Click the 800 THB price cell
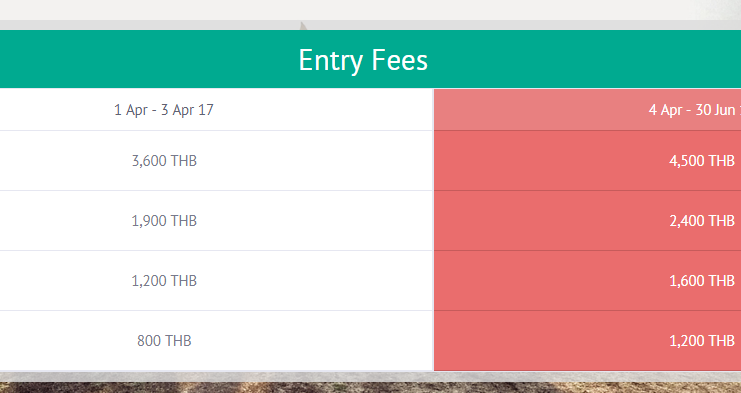This screenshot has width=741, height=393. point(164,341)
